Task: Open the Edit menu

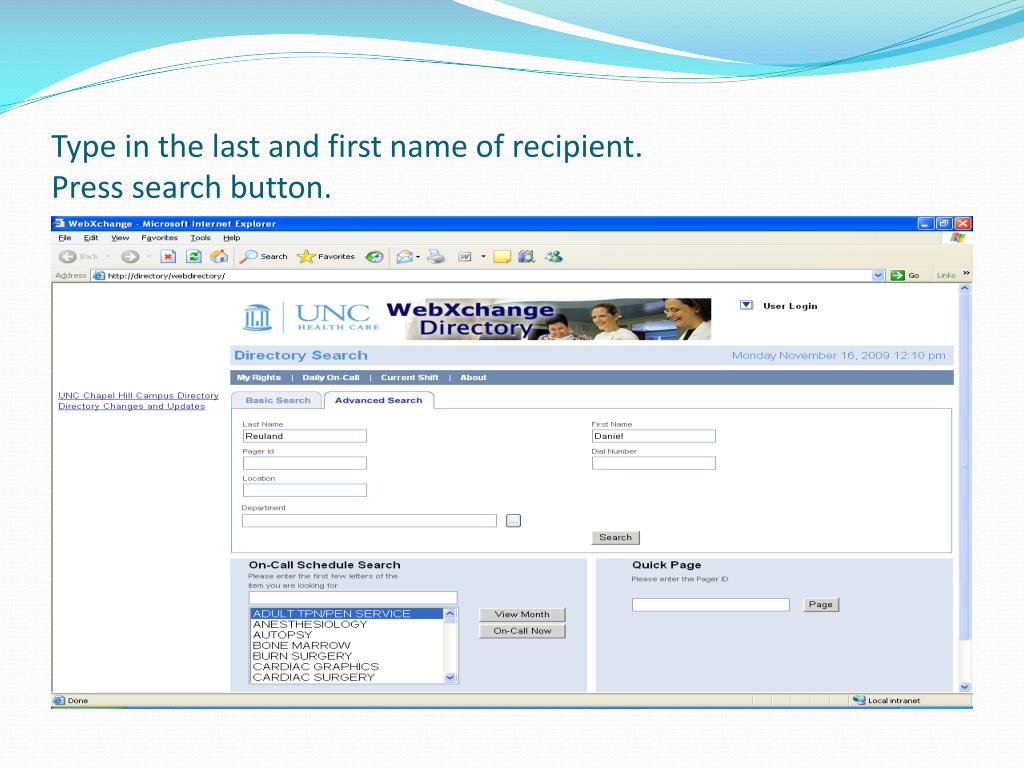Action: (x=91, y=238)
